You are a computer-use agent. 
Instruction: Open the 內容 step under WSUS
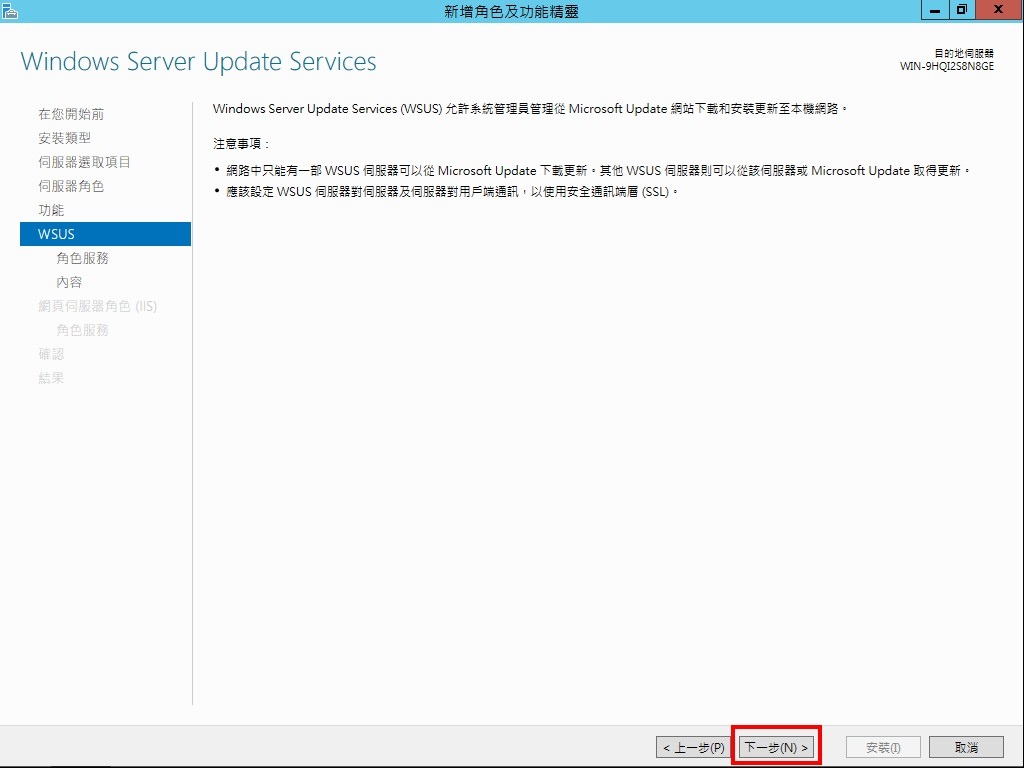click(x=69, y=282)
